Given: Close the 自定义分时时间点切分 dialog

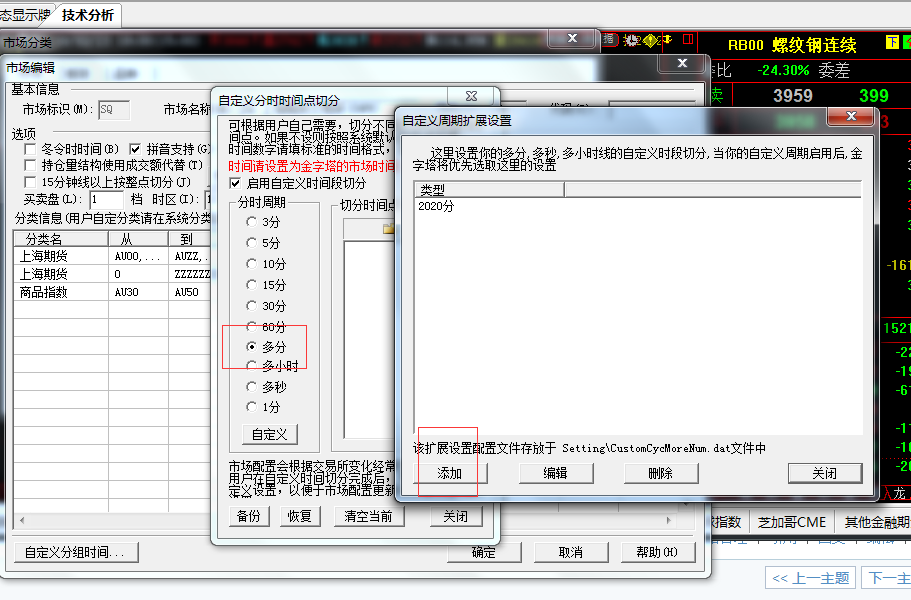Looking at the screenshot, I should pos(471,96).
